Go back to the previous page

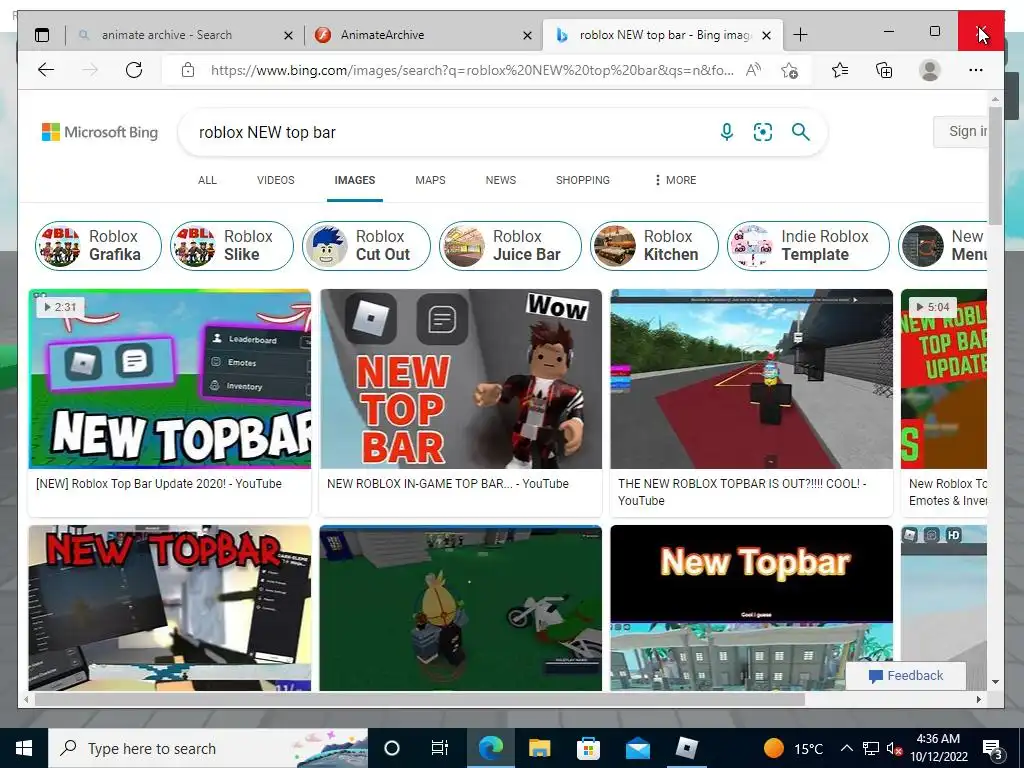pyautogui.click(x=46, y=70)
